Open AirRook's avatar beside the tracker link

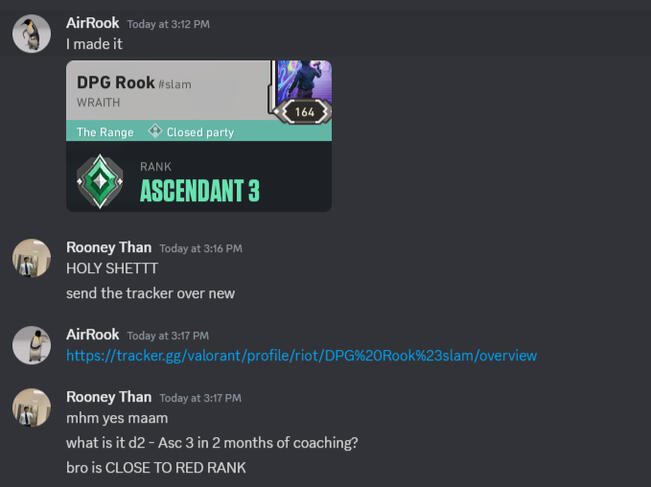(32, 345)
